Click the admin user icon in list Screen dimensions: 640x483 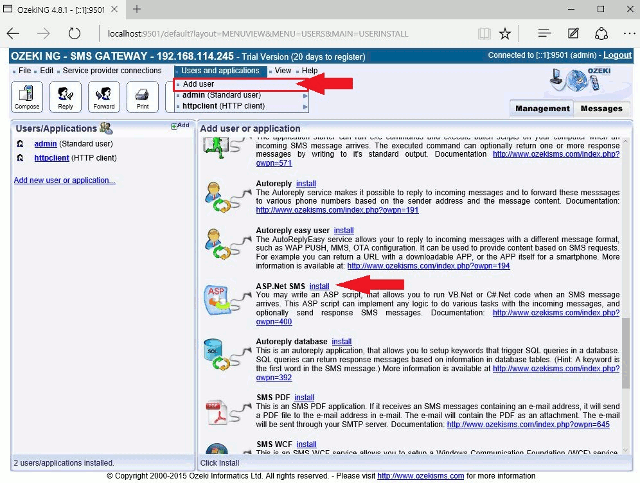pyautogui.click(x=20, y=144)
